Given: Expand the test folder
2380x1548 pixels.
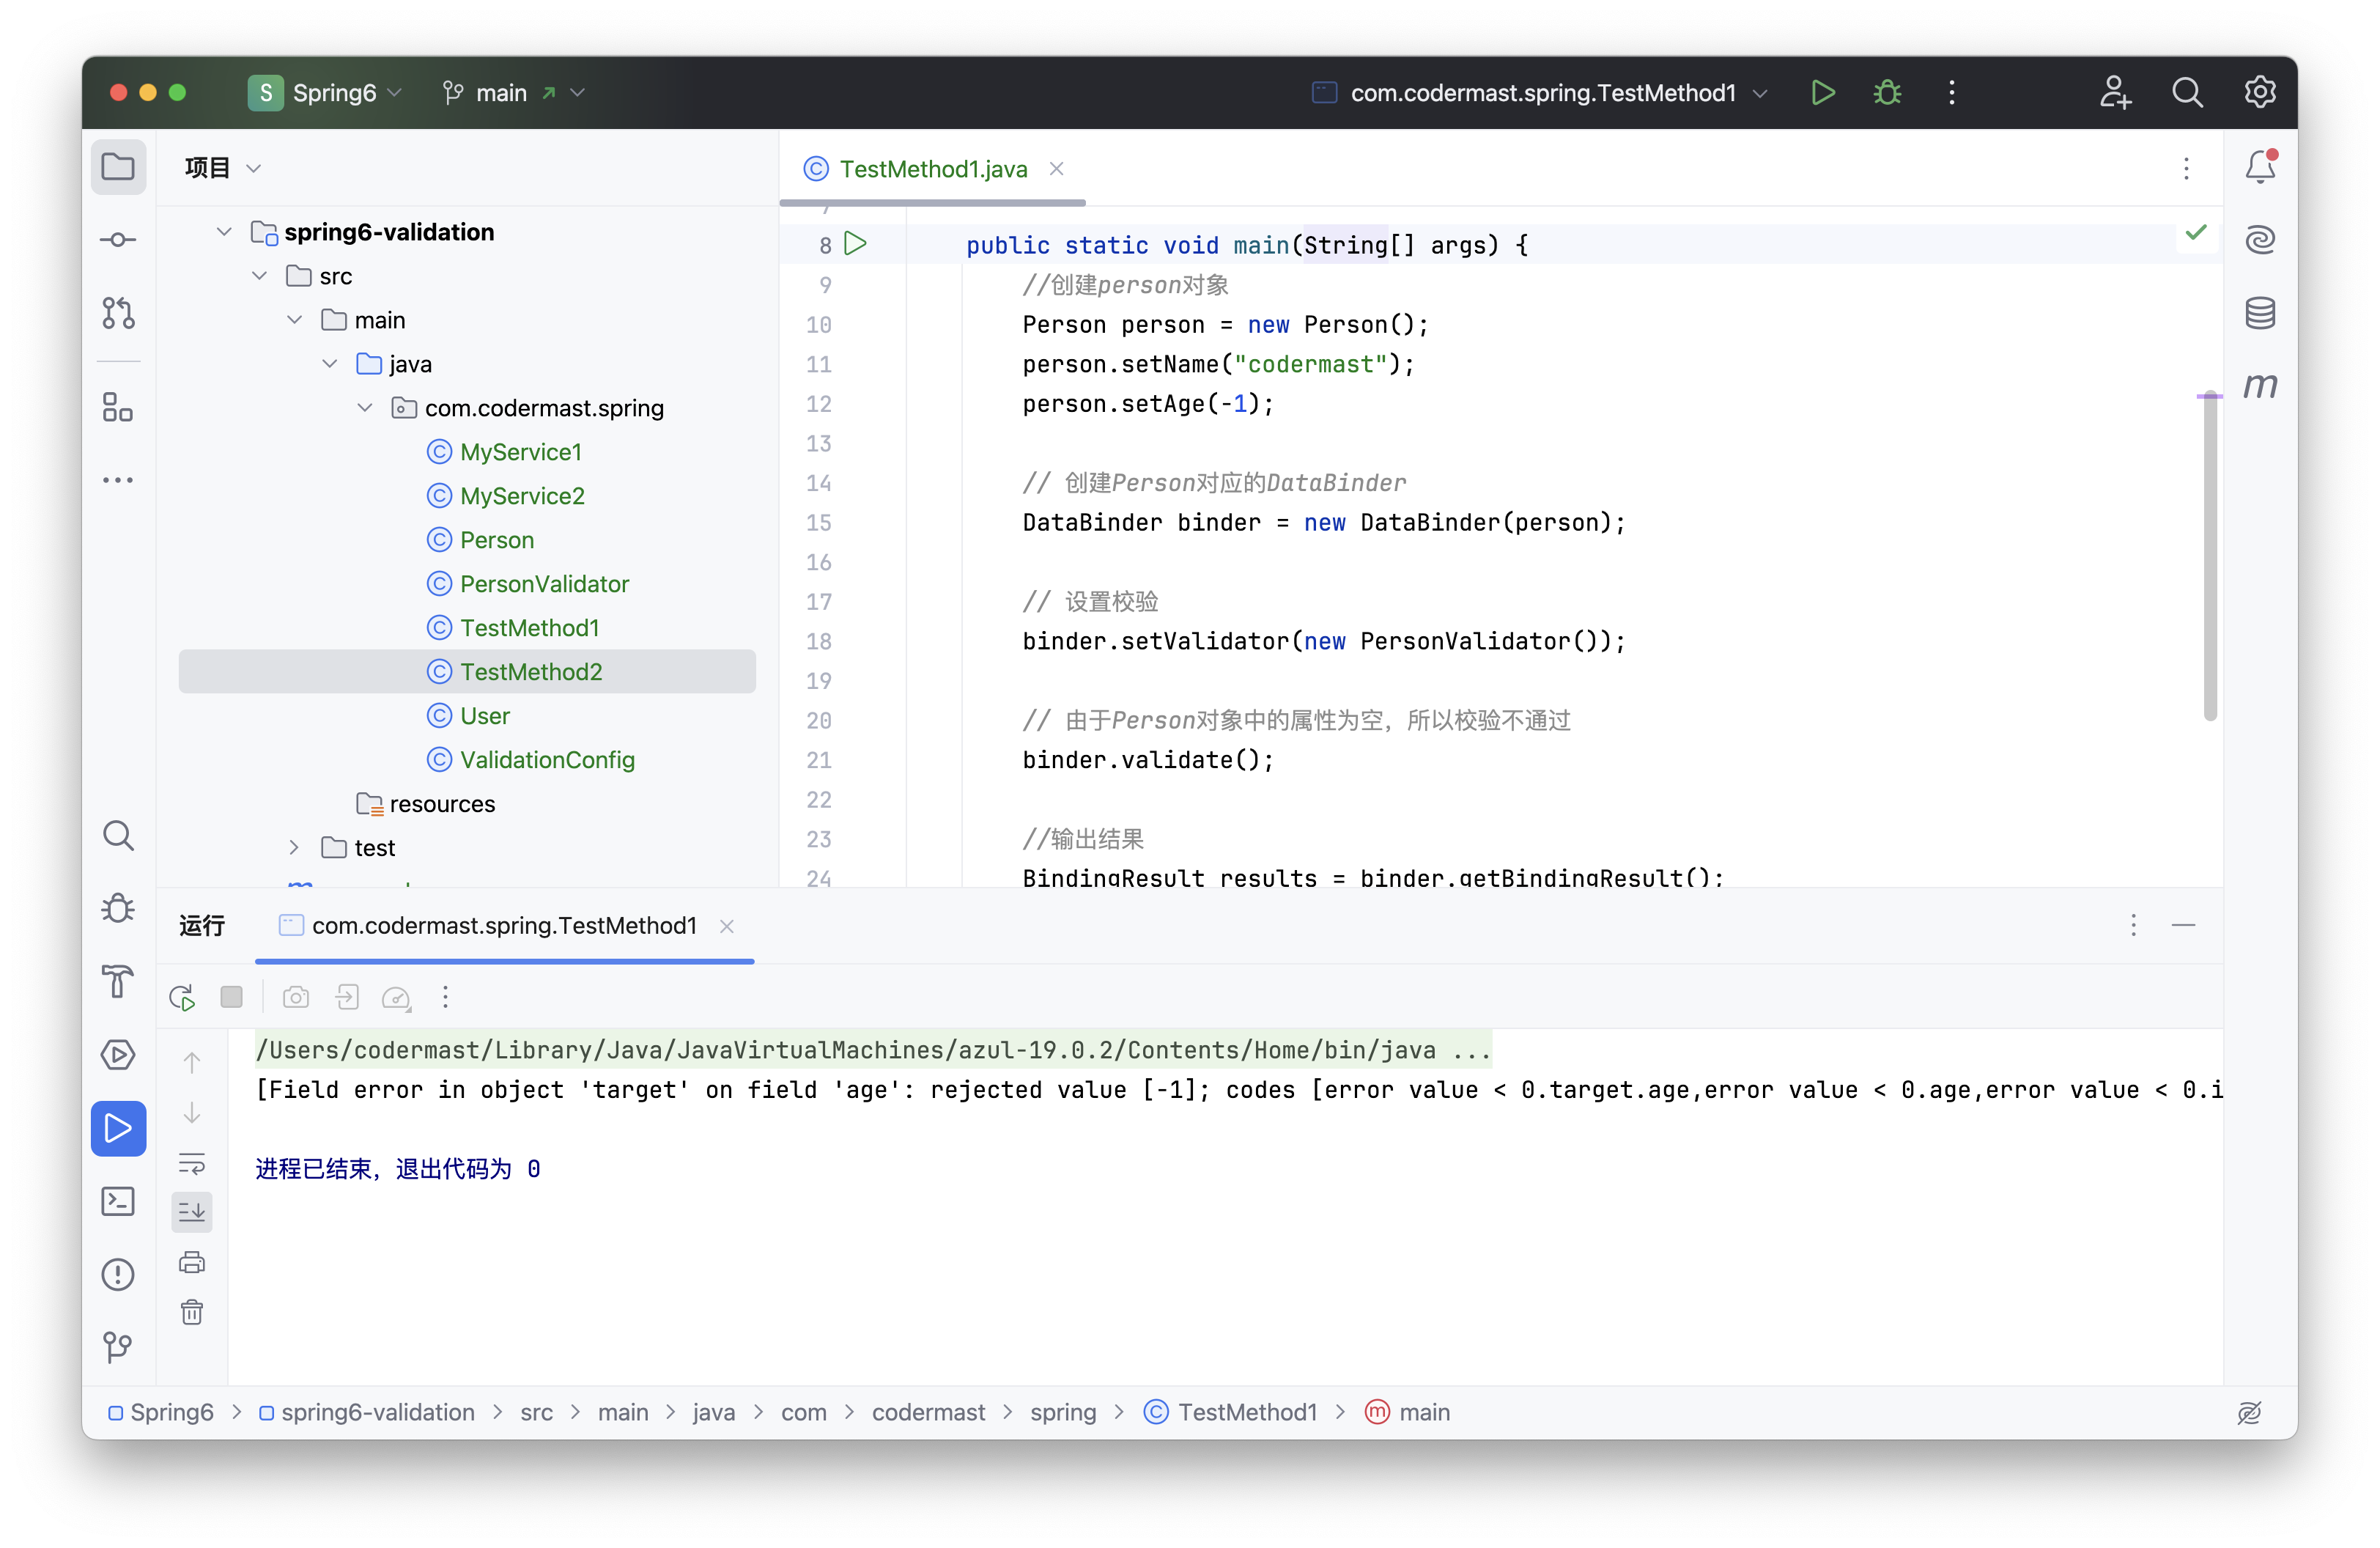Looking at the screenshot, I should [294, 848].
